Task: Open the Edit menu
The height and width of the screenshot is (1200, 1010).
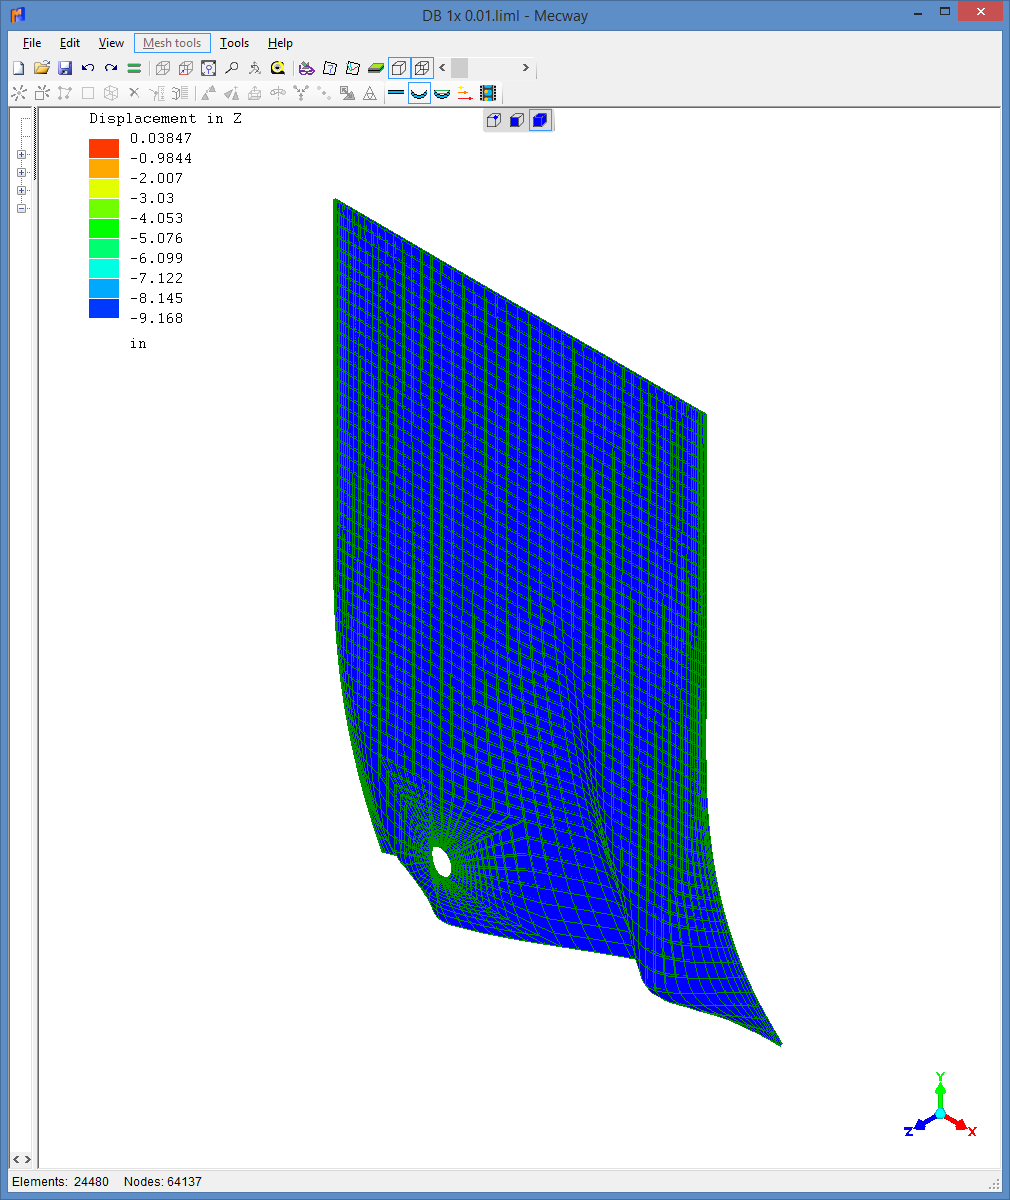Action: pyautogui.click(x=70, y=43)
